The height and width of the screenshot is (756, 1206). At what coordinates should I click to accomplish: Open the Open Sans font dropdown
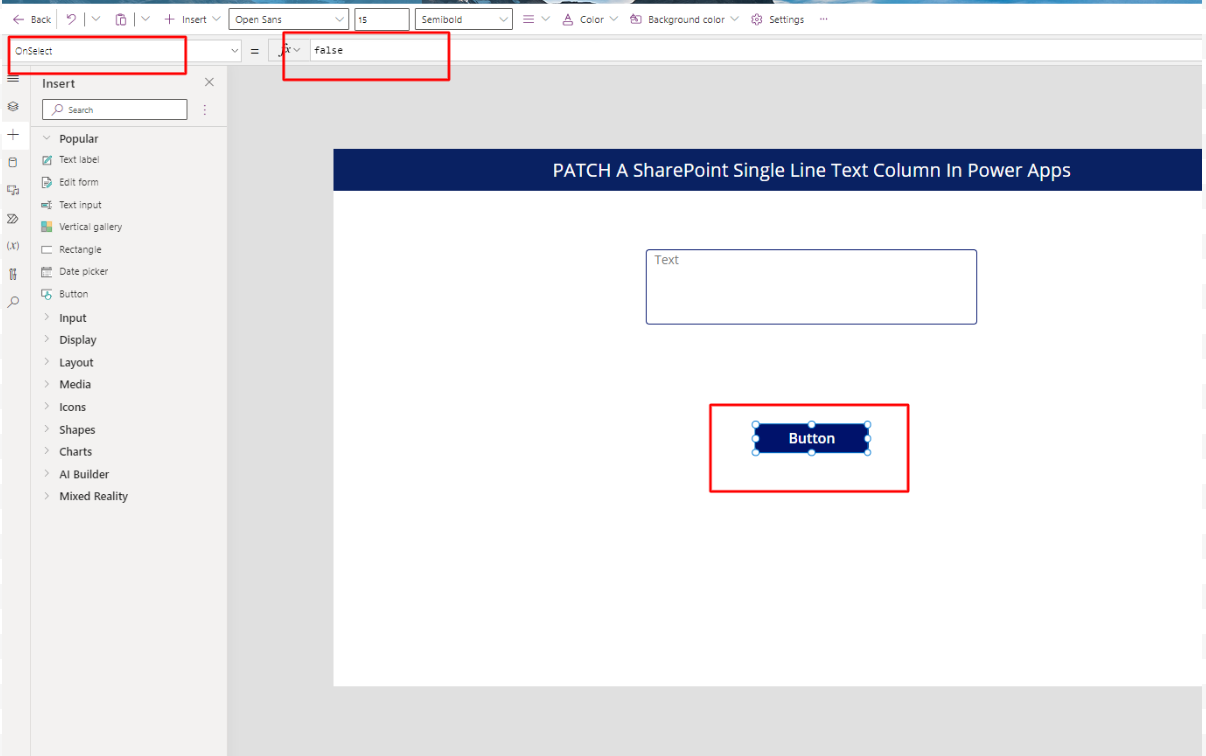pyautogui.click(x=289, y=19)
